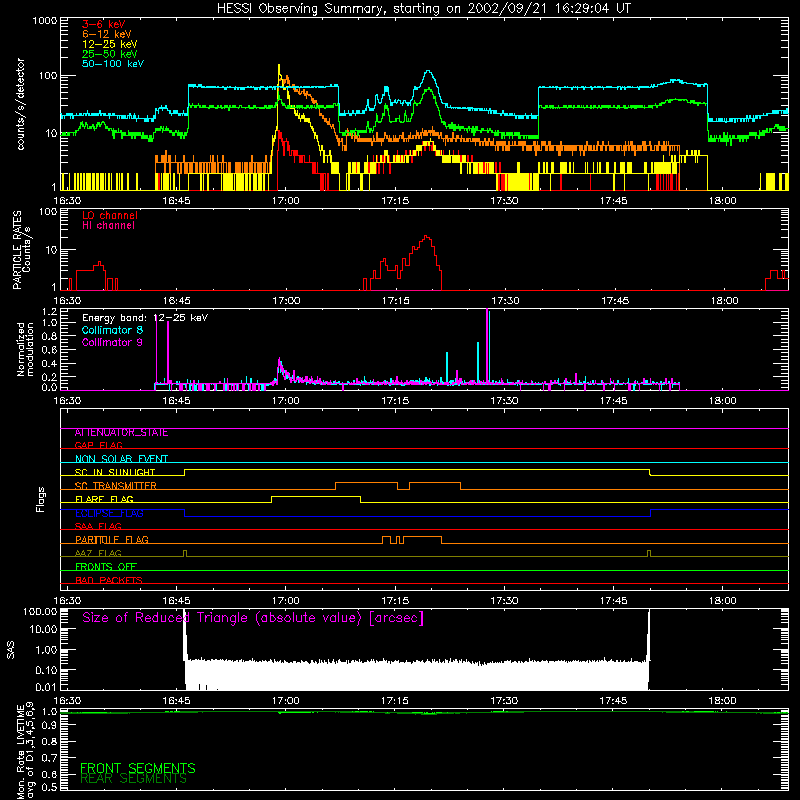Click the PARTICLE_FLAG label

pos(112,540)
